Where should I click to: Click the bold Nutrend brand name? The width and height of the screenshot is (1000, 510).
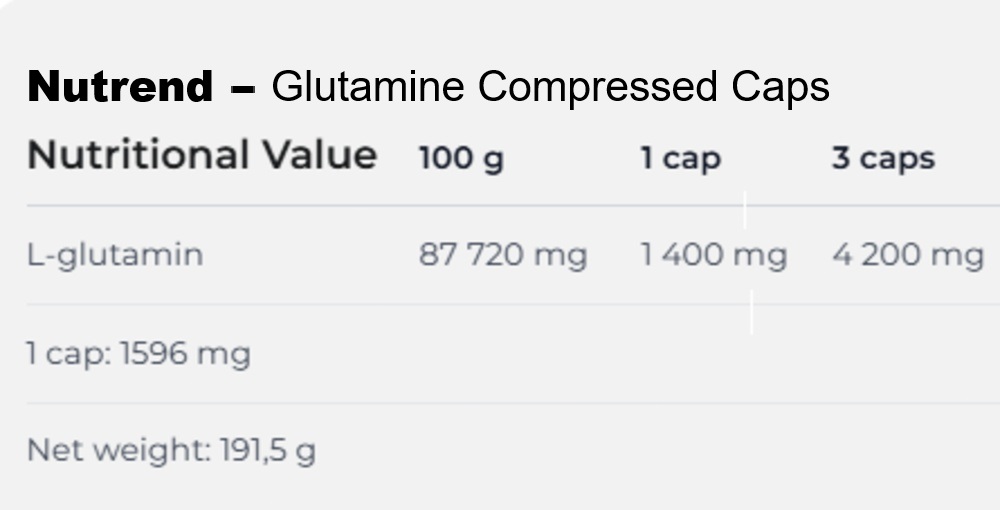(120, 88)
